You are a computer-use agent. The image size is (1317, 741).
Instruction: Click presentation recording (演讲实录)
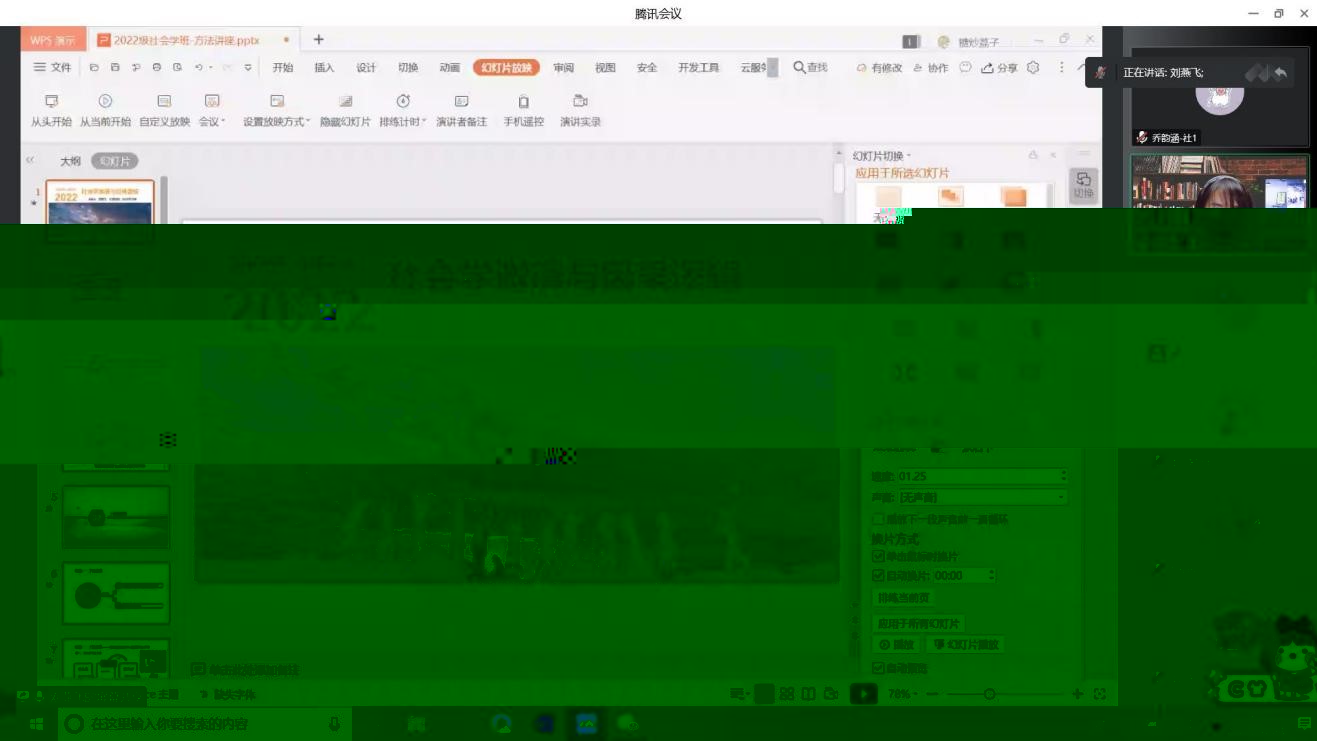(580, 110)
